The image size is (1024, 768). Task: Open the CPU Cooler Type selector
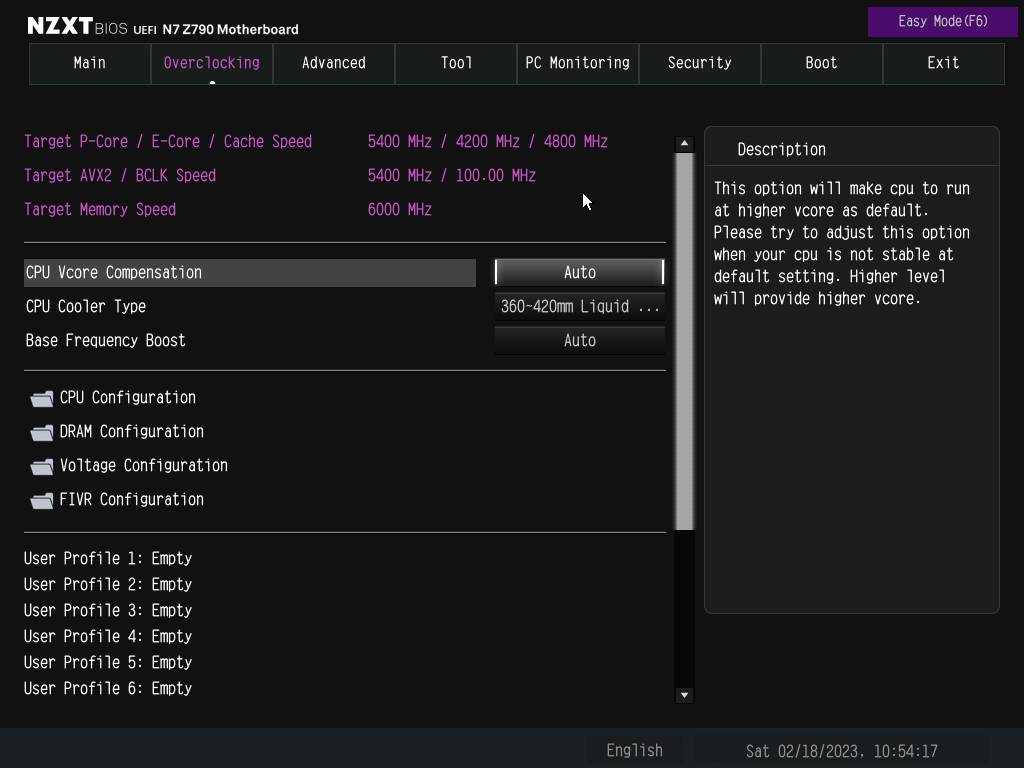point(579,306)
